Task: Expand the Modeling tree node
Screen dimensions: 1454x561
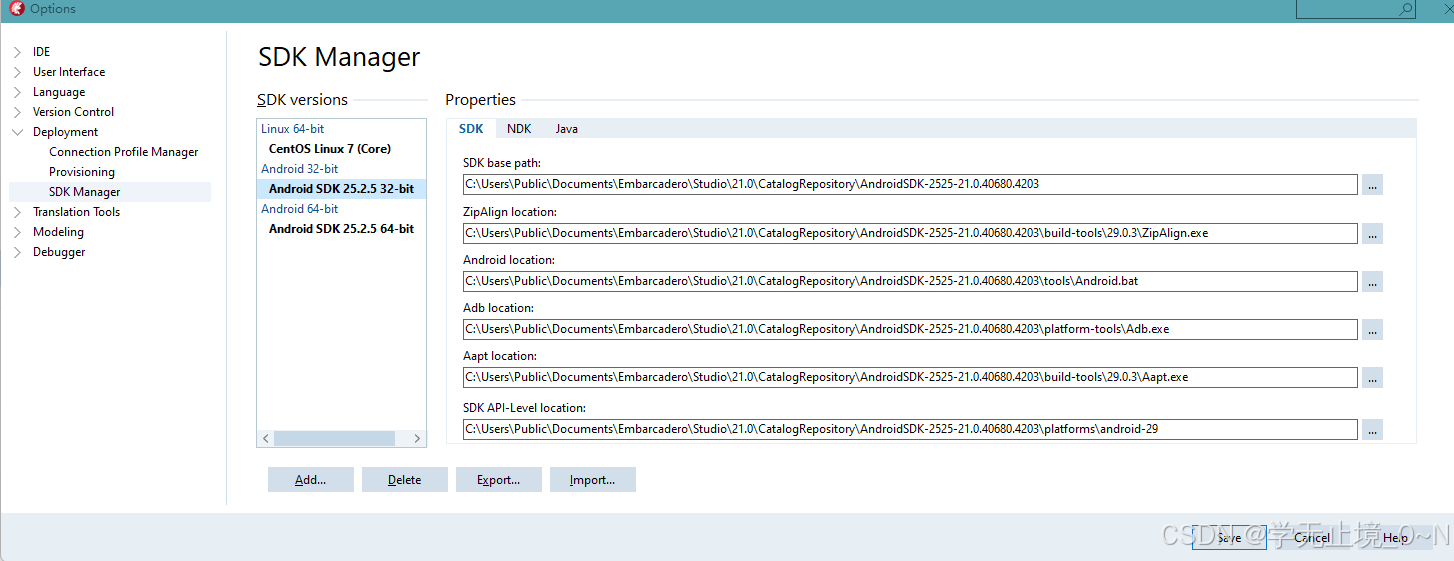Action: [x=17, y=232]
